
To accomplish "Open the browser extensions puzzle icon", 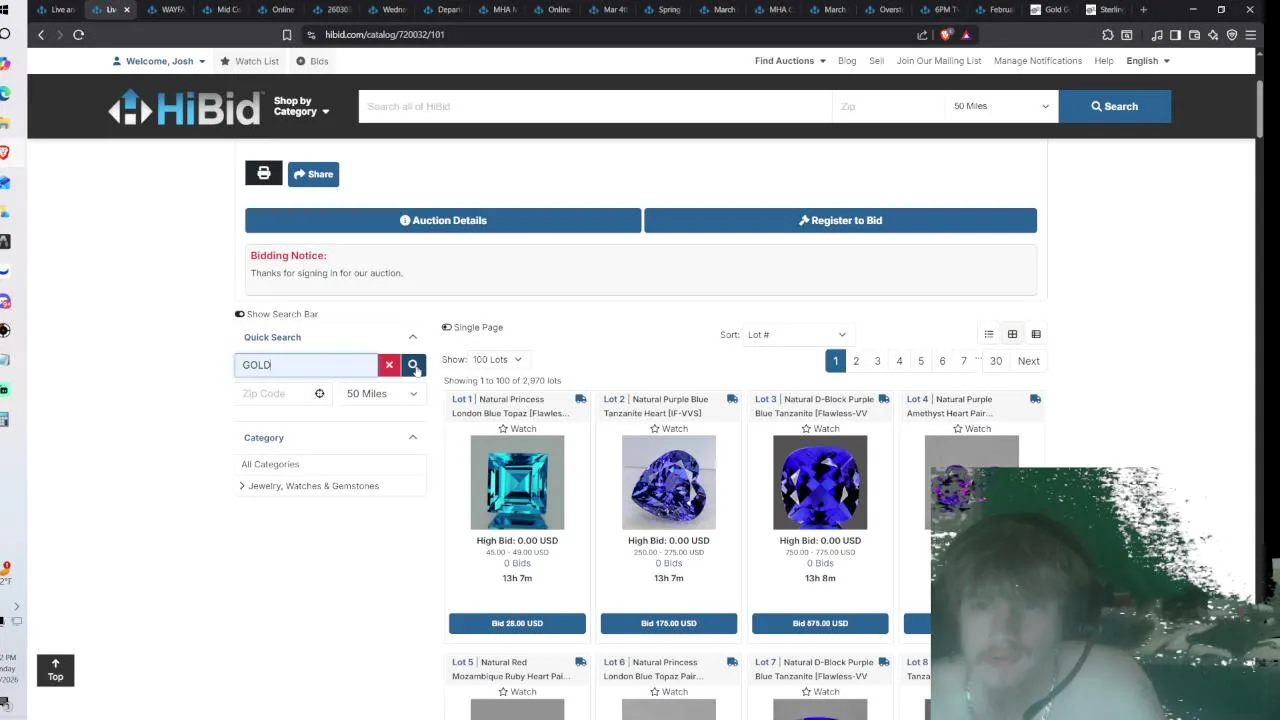I will click(x=1108, y=35).
